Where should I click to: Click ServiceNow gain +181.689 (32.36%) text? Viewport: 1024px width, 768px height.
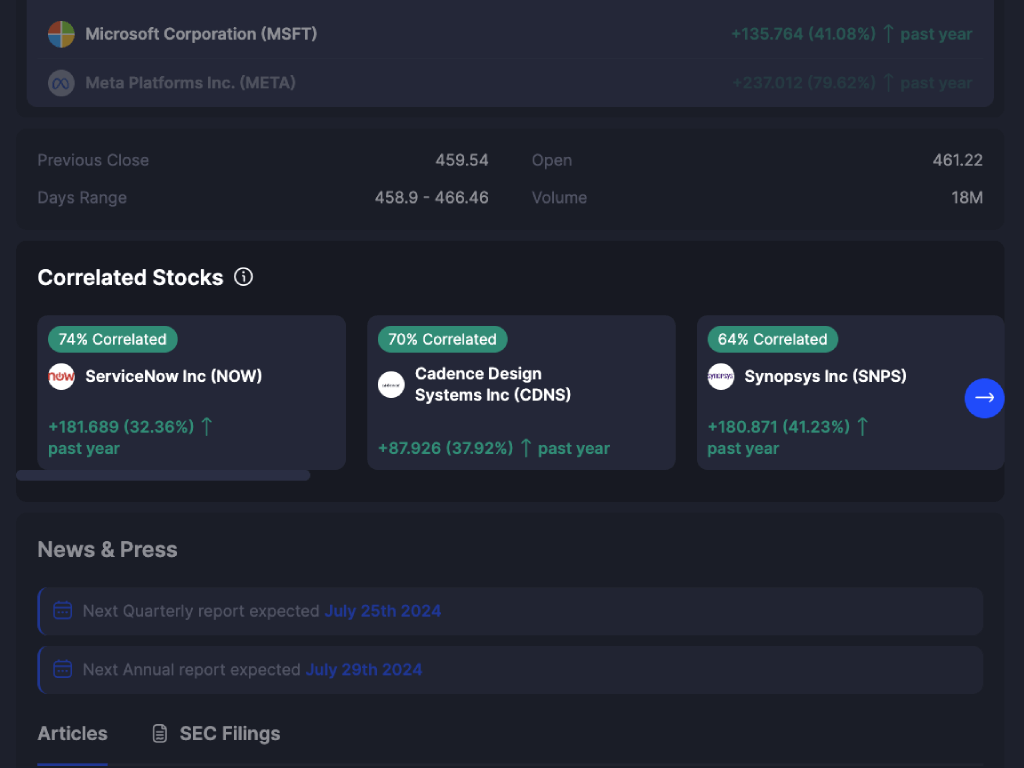coord(121,426)
